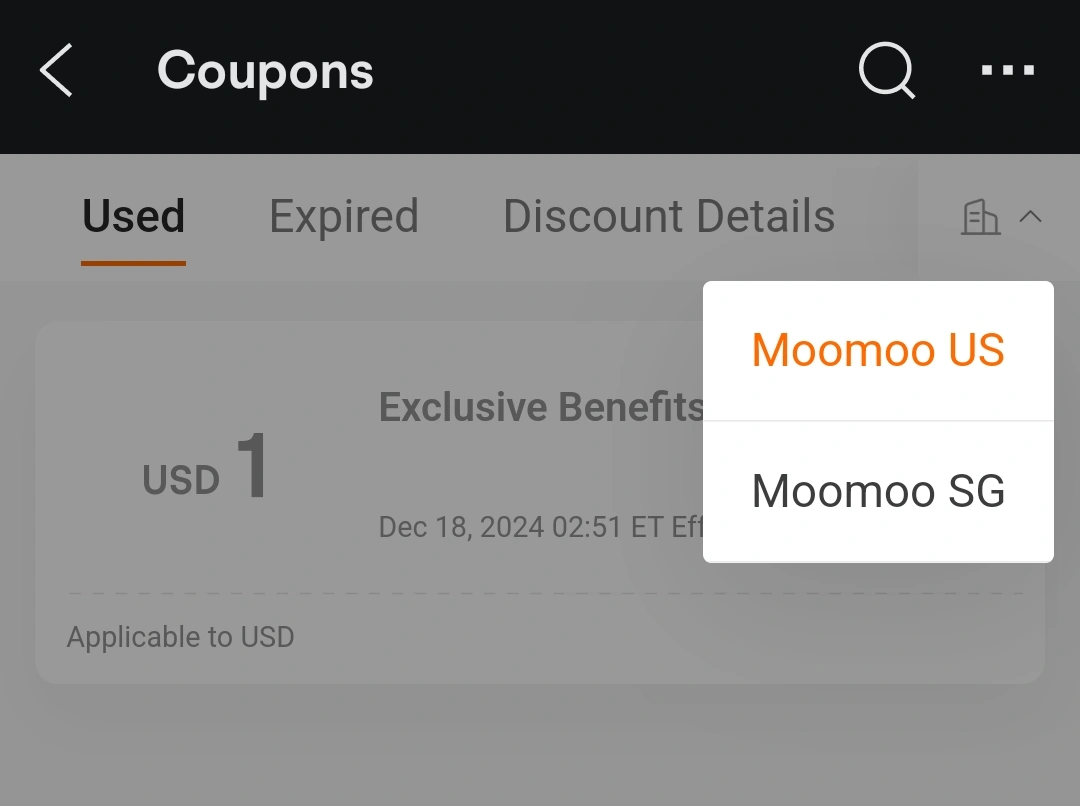Choose Moomoo SG in the broker list
Screen dimensions: 1080x806
878,492
